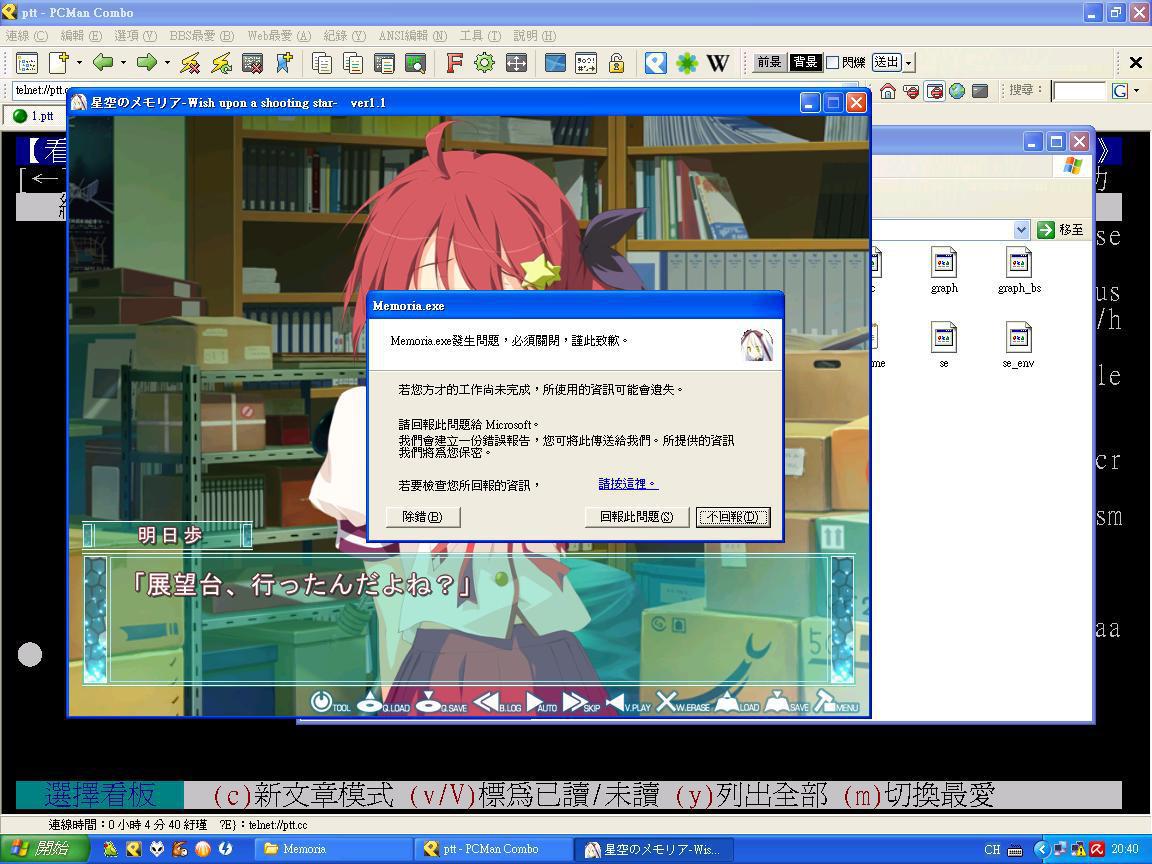Click the 搜尋 search input box
This screenshot has height=864, width=1152.
(x=1079, y=91)
